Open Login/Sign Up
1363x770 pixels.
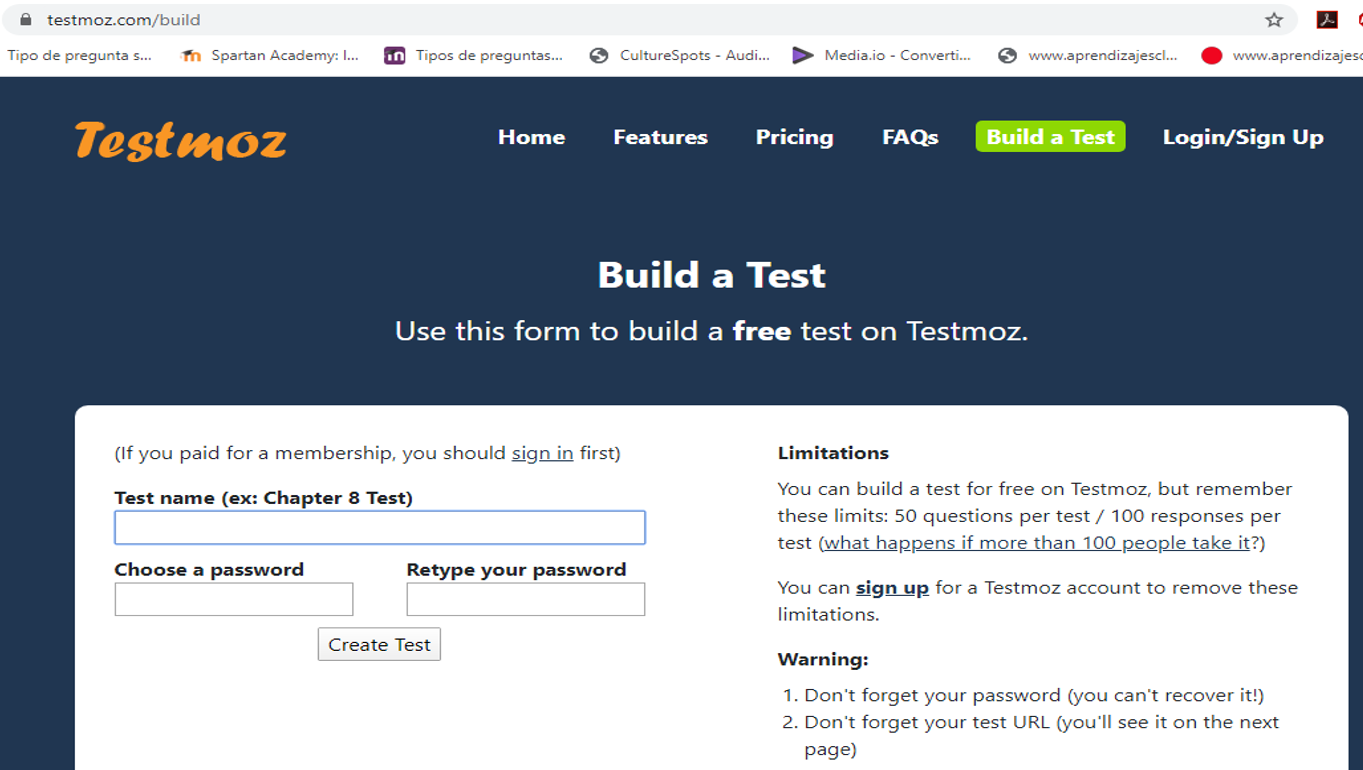click(x=1242, y=137)
